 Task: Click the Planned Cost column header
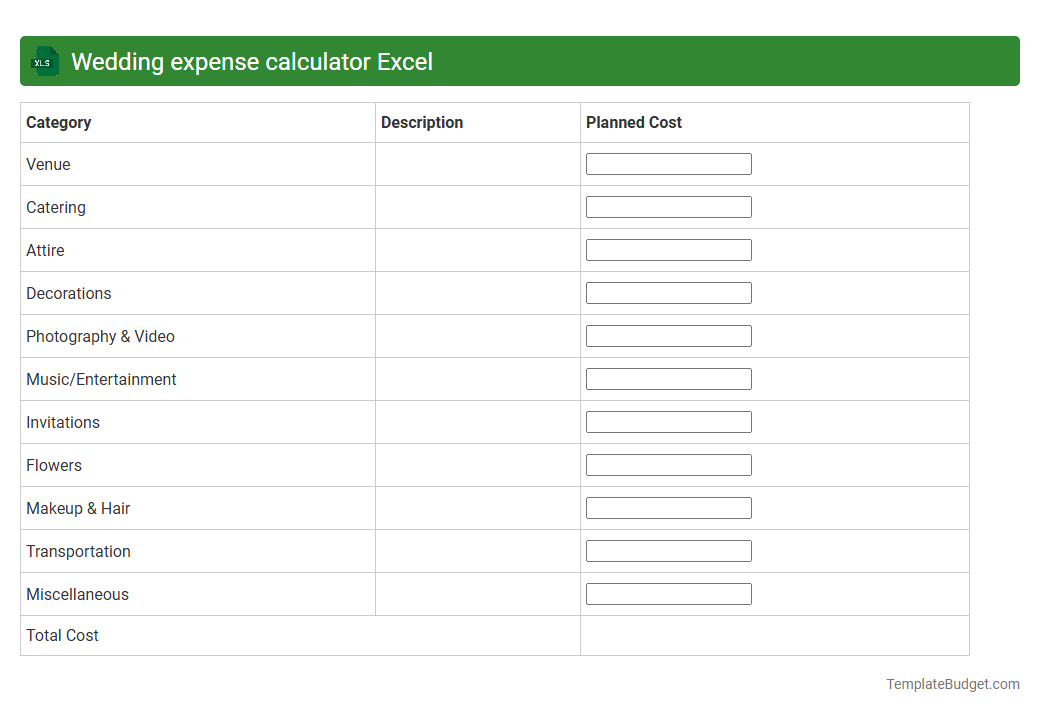point(633,122)
